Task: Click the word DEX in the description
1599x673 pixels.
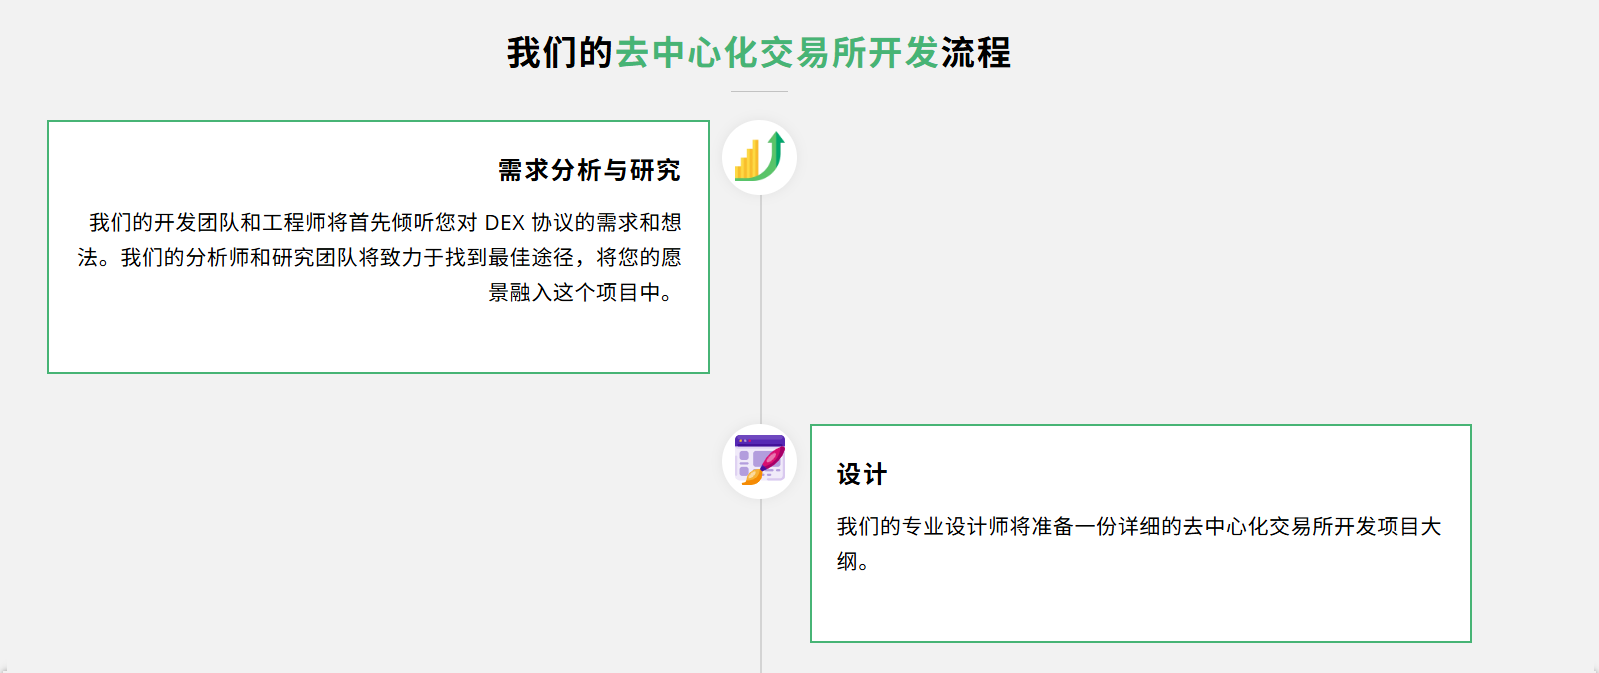Action: 504,223
